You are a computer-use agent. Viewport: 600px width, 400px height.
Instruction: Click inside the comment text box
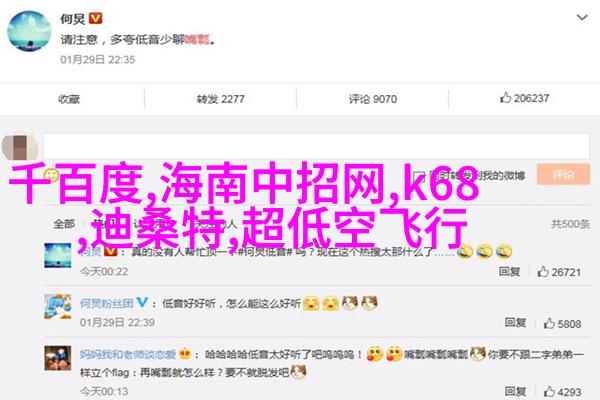pos(316,146)
